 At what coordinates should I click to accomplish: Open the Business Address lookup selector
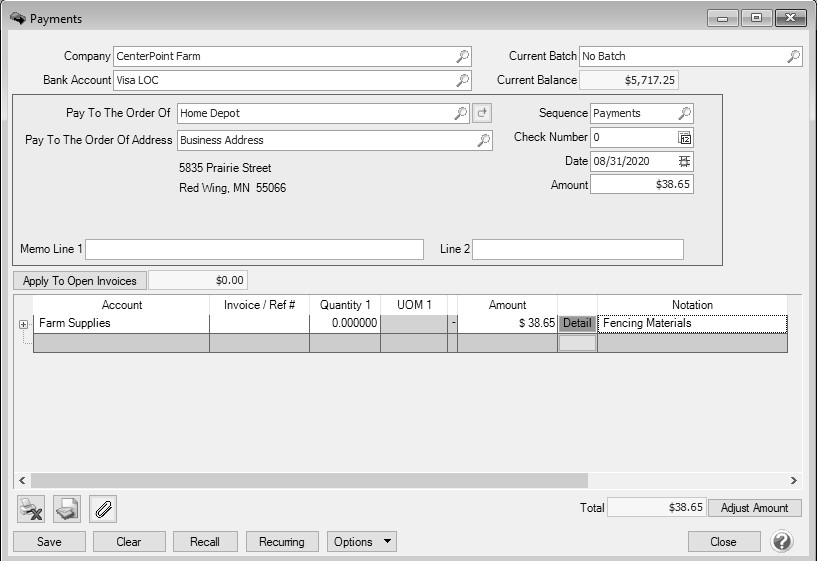(x=483, y=141)
